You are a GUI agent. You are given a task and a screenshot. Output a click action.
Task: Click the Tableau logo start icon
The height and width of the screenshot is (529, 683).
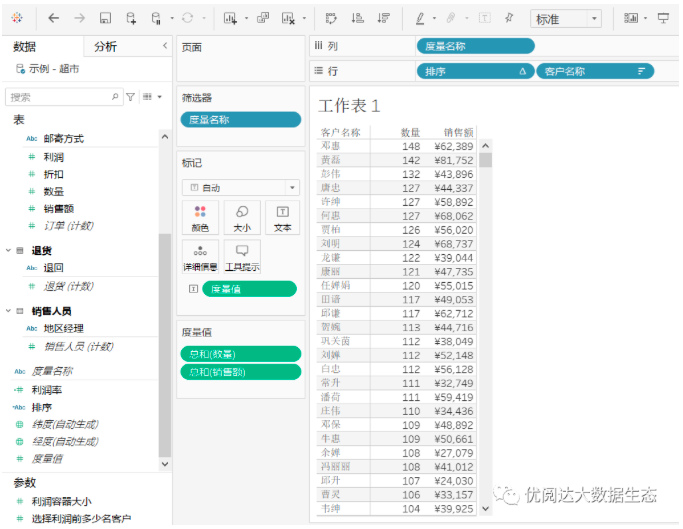[17, 18]
